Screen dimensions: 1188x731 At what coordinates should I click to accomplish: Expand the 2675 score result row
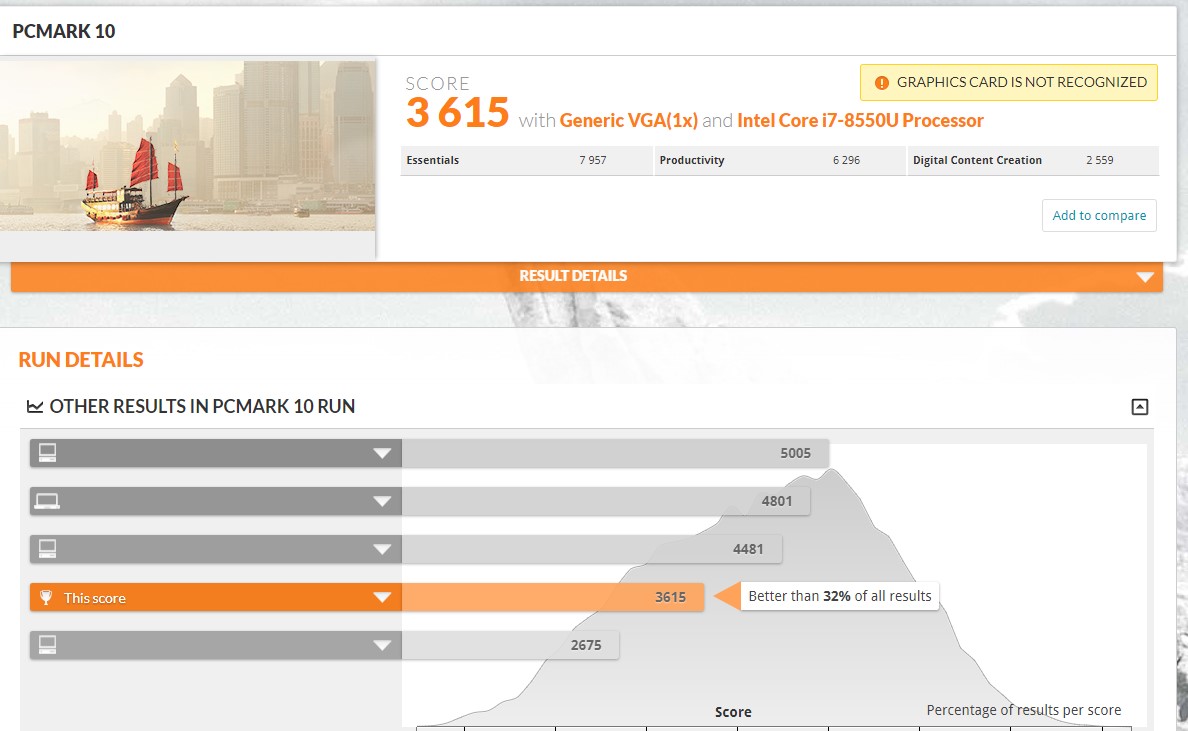click(382, 645)
